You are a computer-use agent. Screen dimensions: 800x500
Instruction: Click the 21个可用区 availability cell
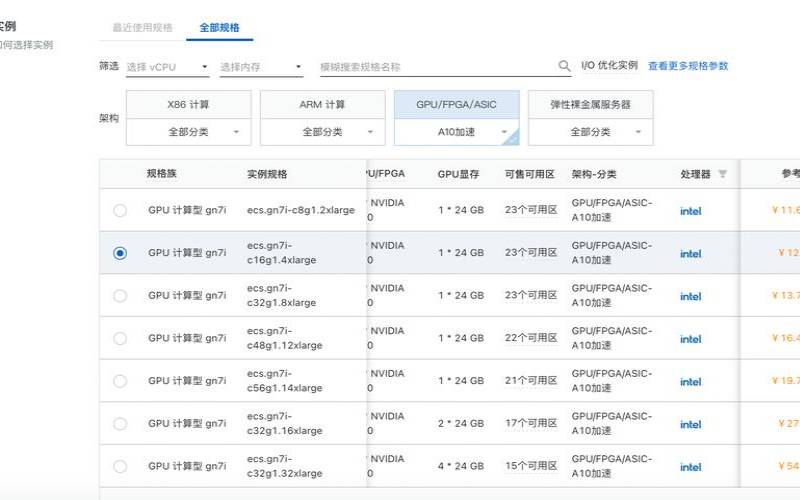[x=531, y=381]
